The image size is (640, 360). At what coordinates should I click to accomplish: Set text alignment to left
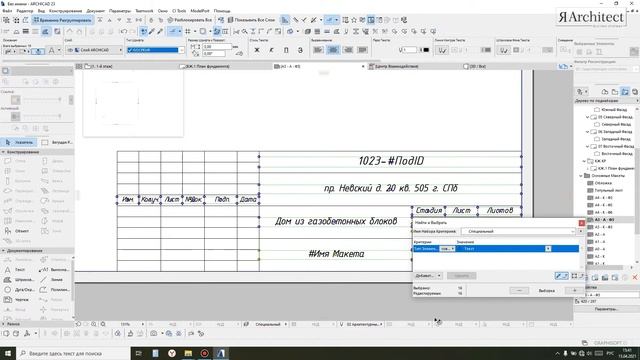click(x=318, y=50)
